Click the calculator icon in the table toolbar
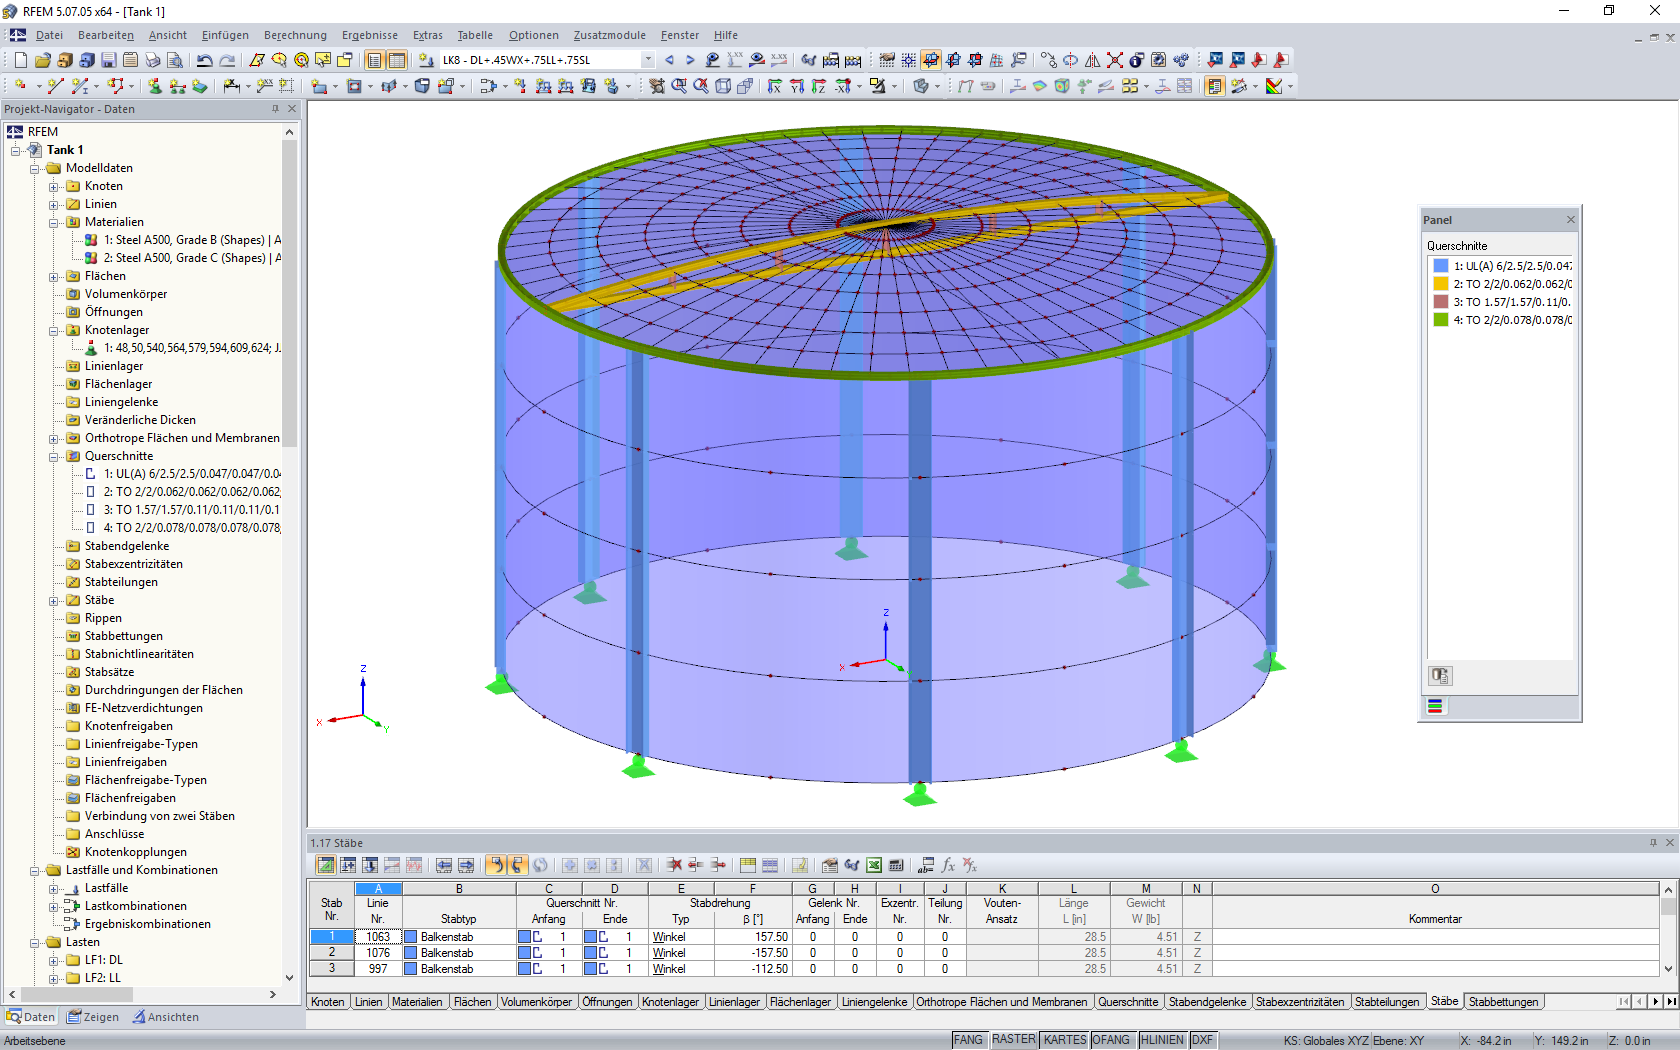The height and width of the screenshot is (1050, 1680). click(895, 866)
